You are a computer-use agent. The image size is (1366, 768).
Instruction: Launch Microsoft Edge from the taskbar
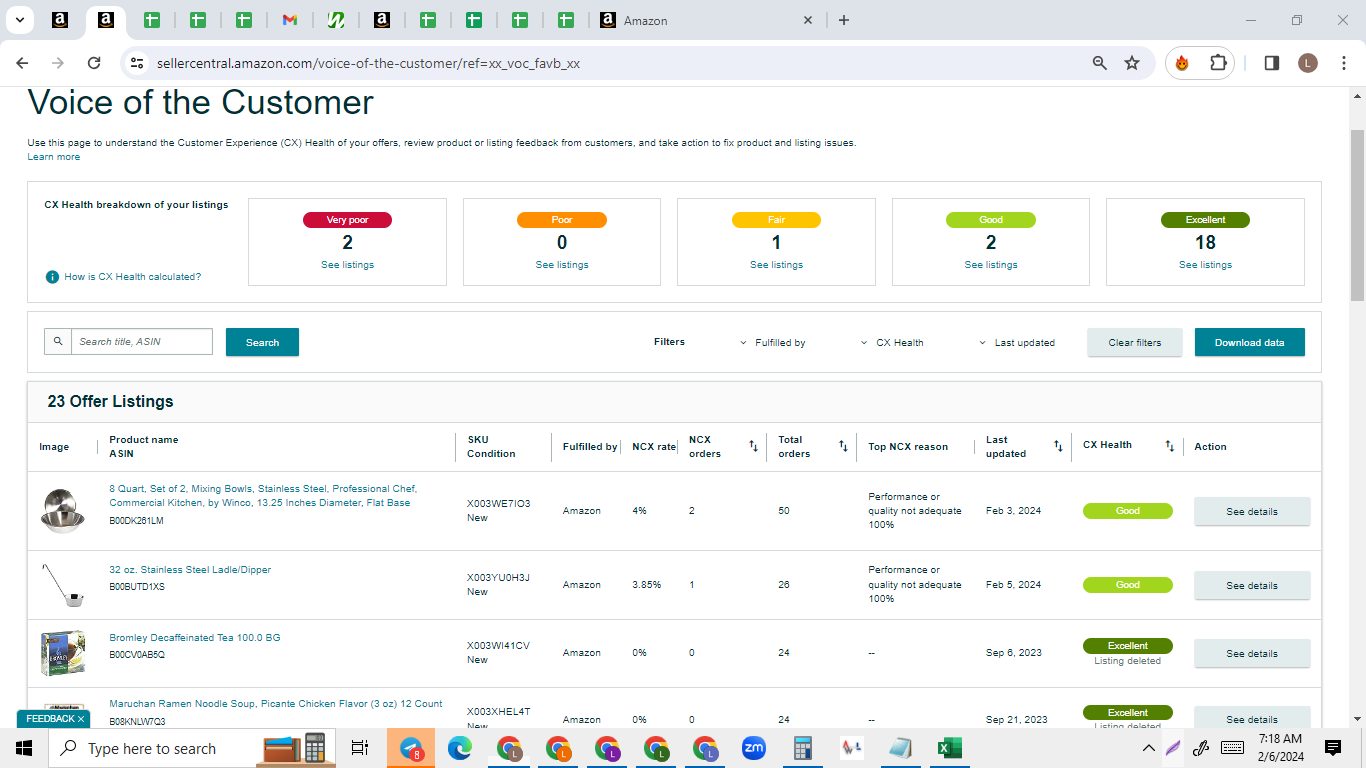(460, 748)
